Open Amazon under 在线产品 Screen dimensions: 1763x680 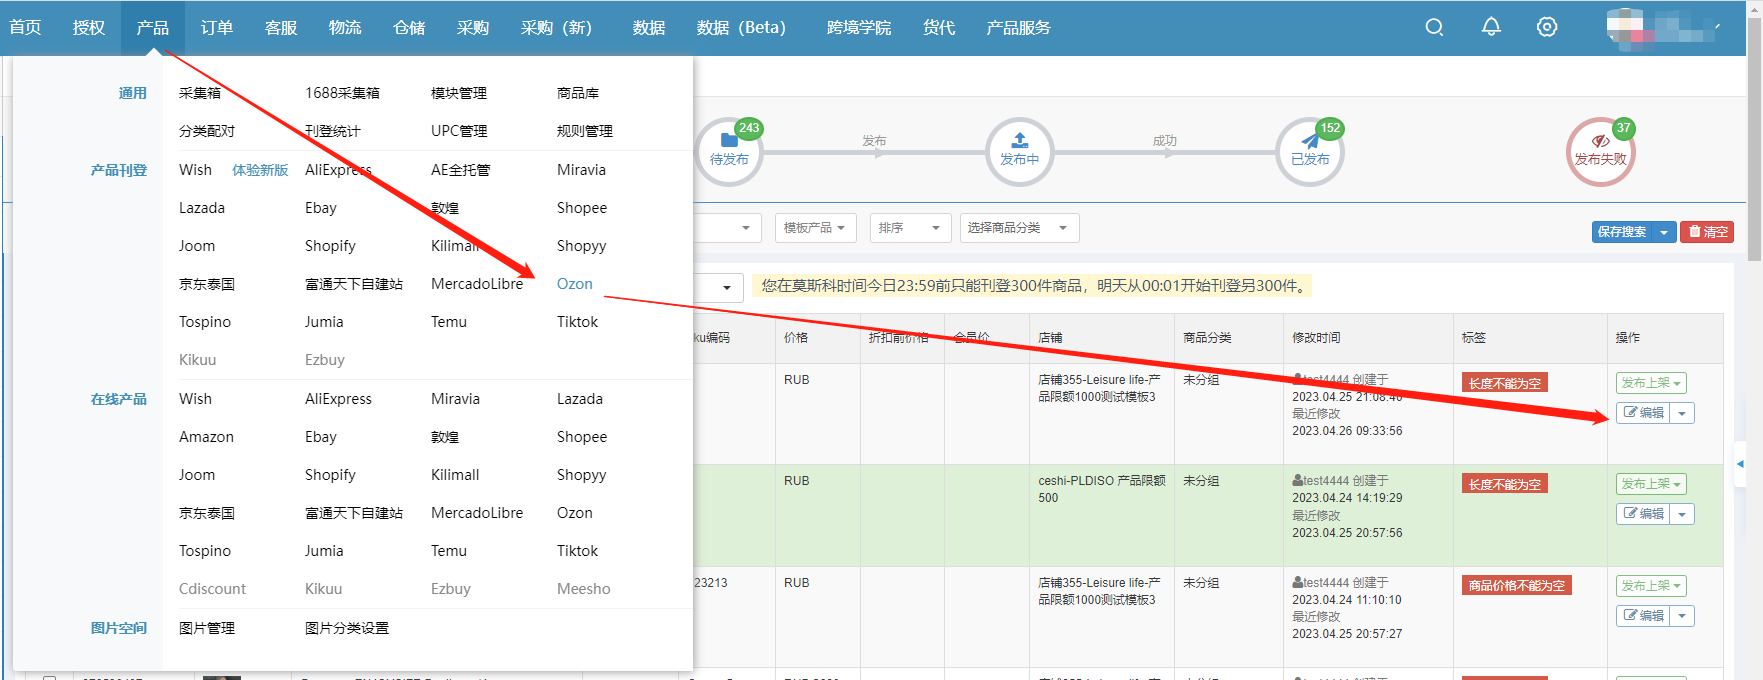click(206, 437)
